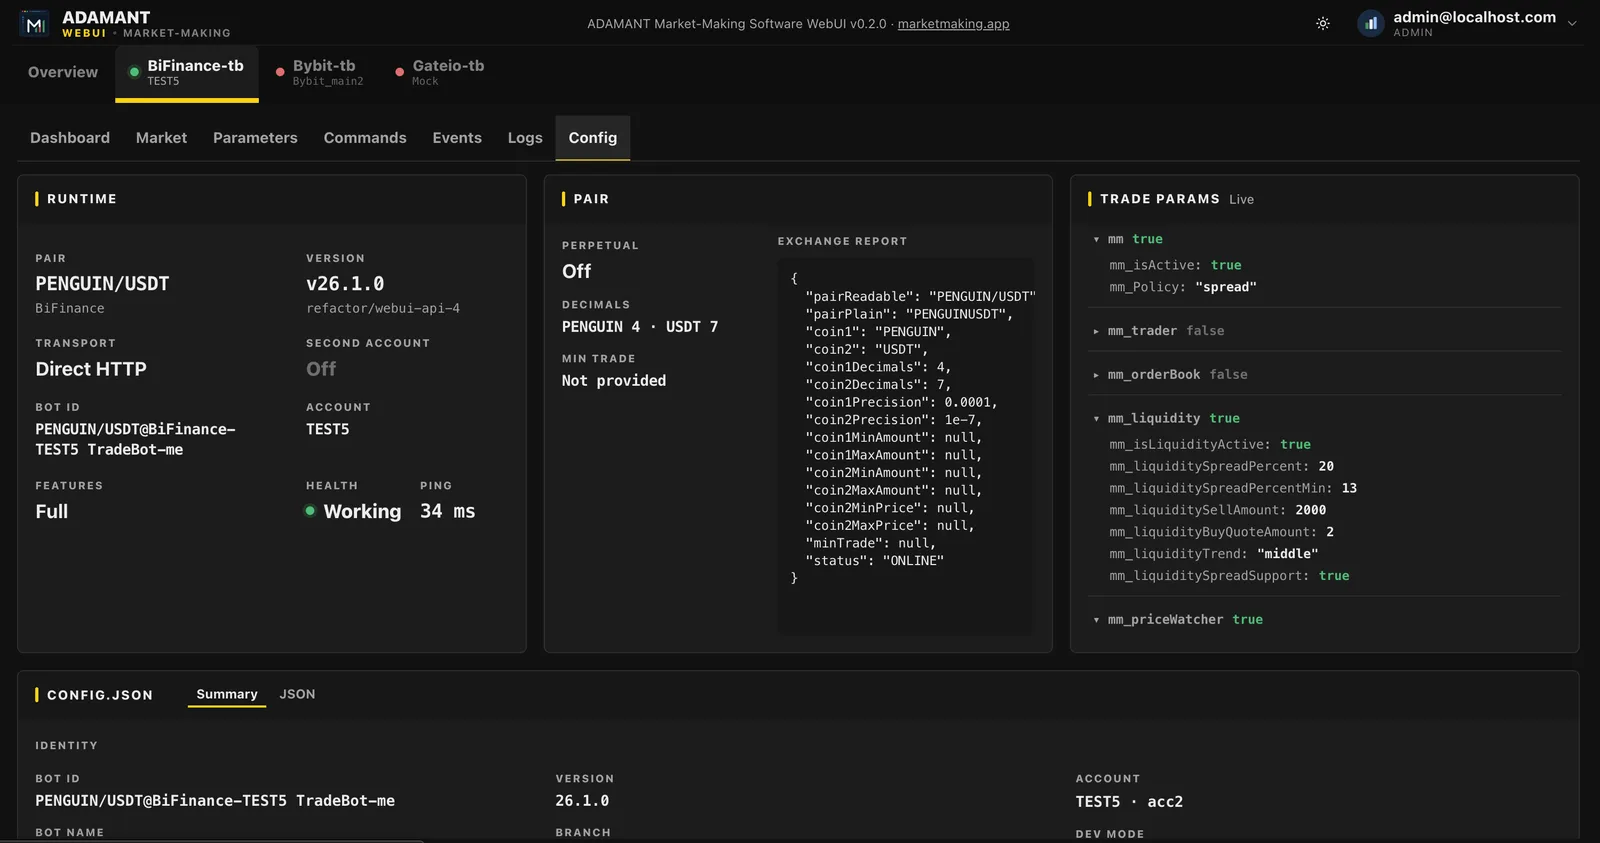Screen dimensions: 1600x843
Task: Click the green status dot on BiFinance-tb
Action: (134, 72)
